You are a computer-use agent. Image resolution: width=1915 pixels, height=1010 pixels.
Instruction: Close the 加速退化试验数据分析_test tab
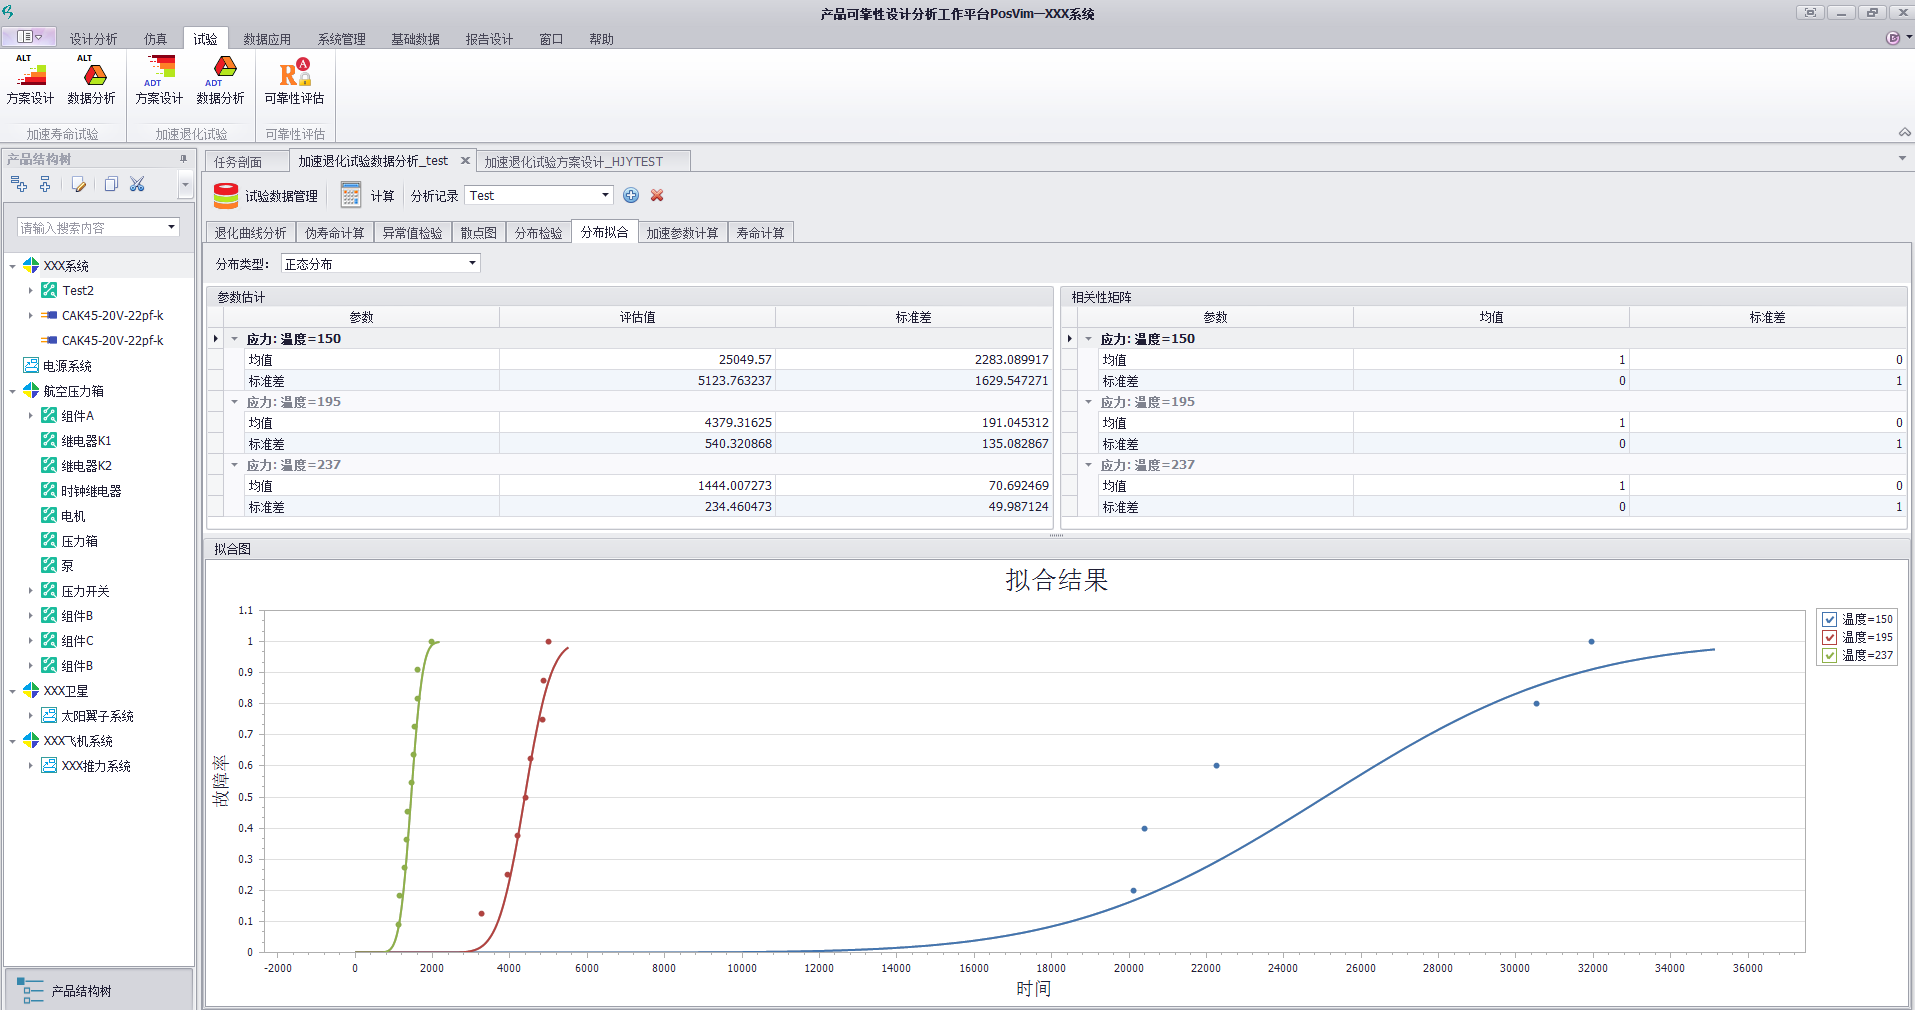point(465,161)
